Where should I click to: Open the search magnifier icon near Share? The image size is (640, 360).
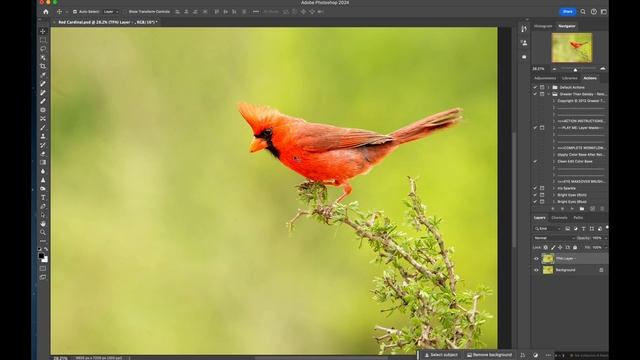[x=583, y=12]
